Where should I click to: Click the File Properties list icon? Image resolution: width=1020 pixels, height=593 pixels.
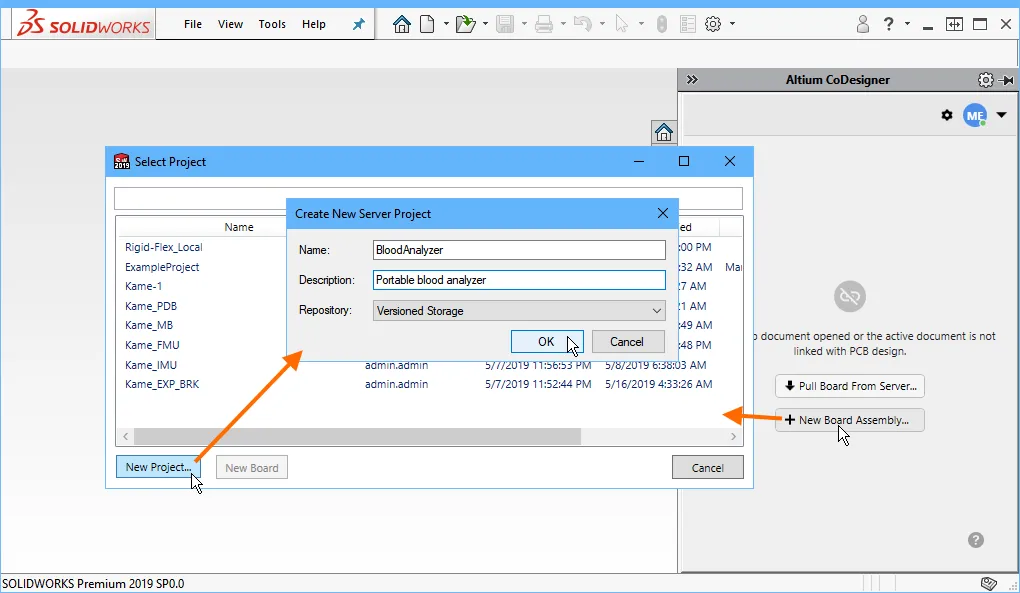[x=688, y=24]
